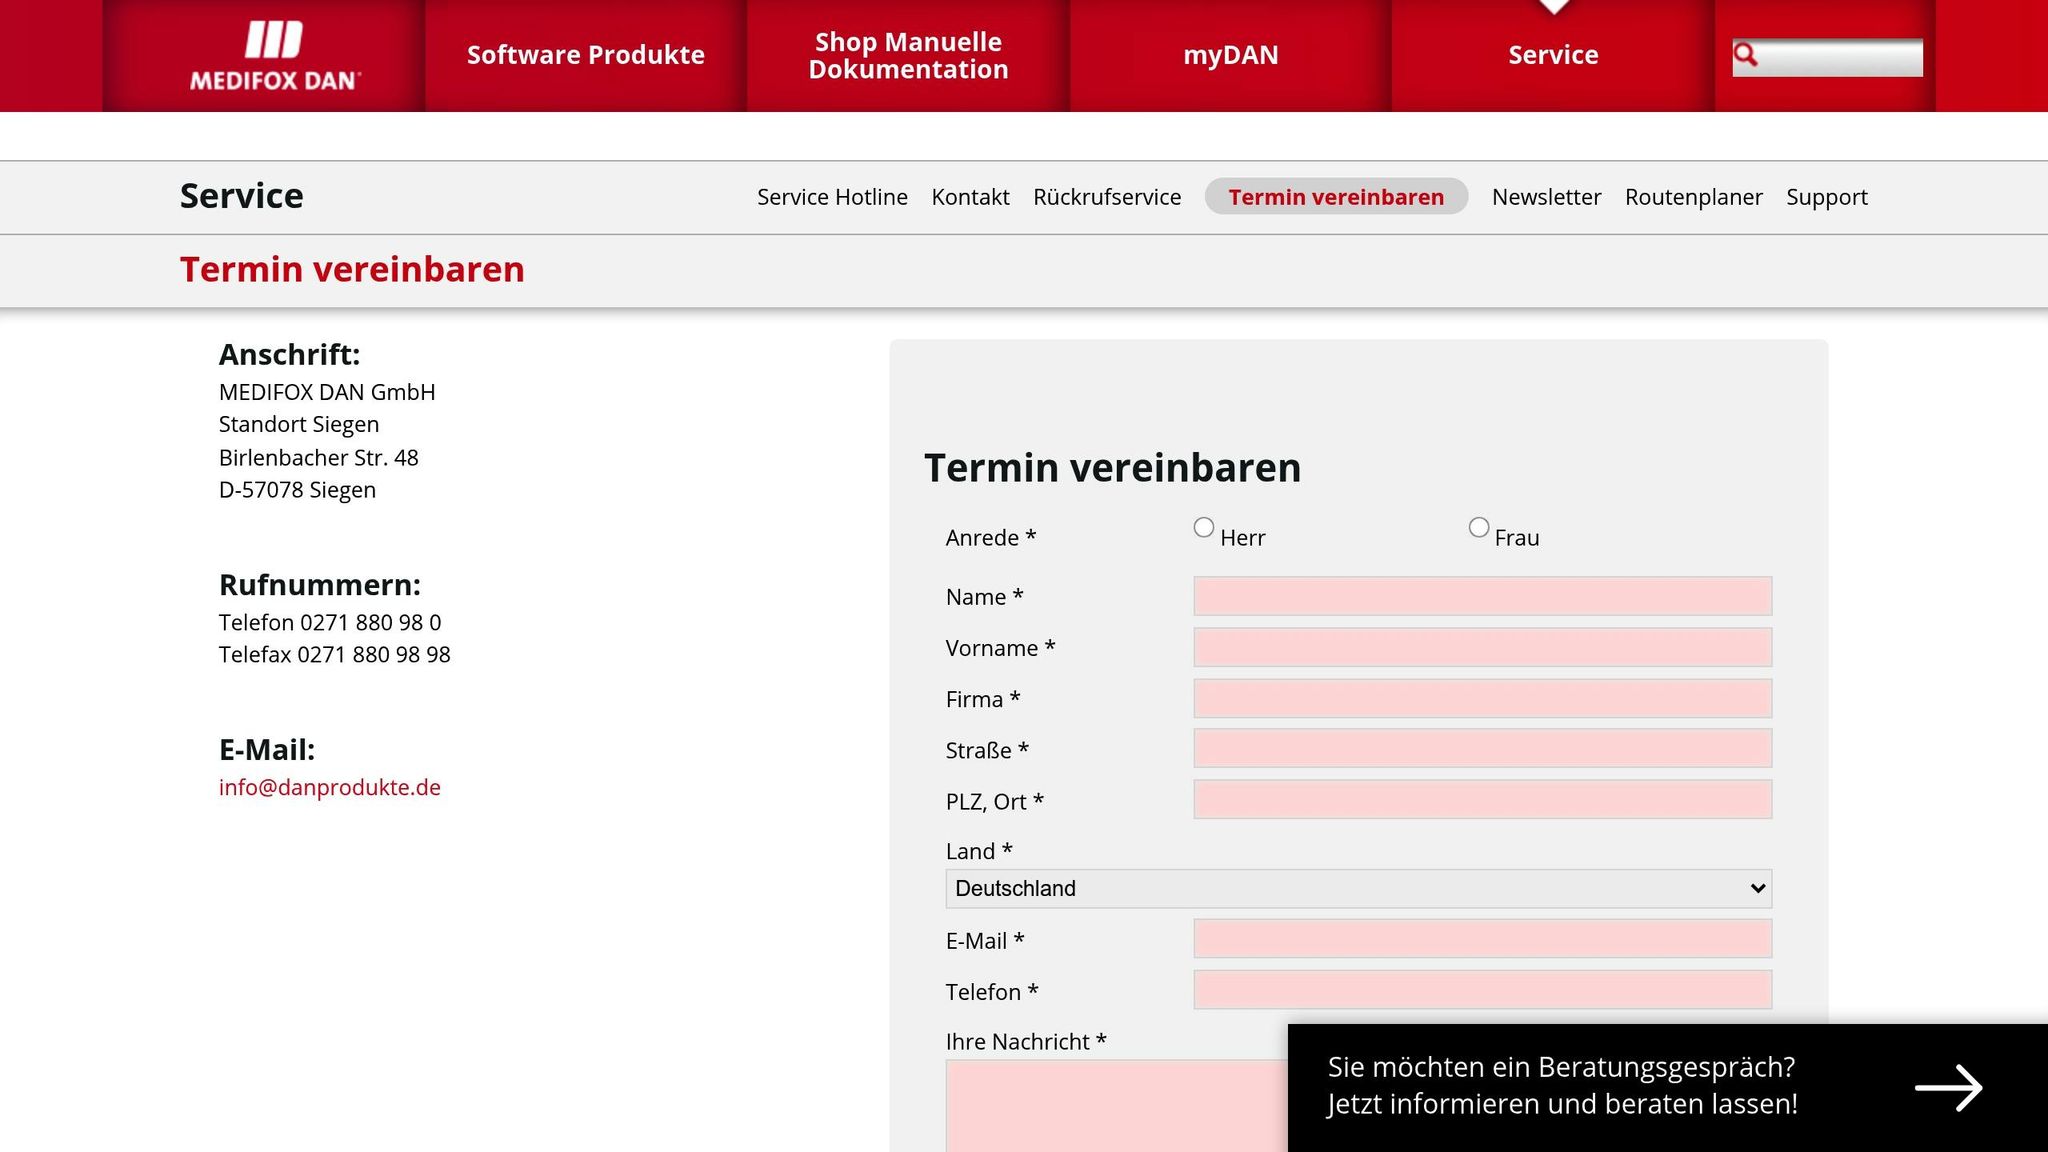2048x1152 pixels.
Task: Open the Kontakt page
Action: pyautogui.click(x=970, y=197)
